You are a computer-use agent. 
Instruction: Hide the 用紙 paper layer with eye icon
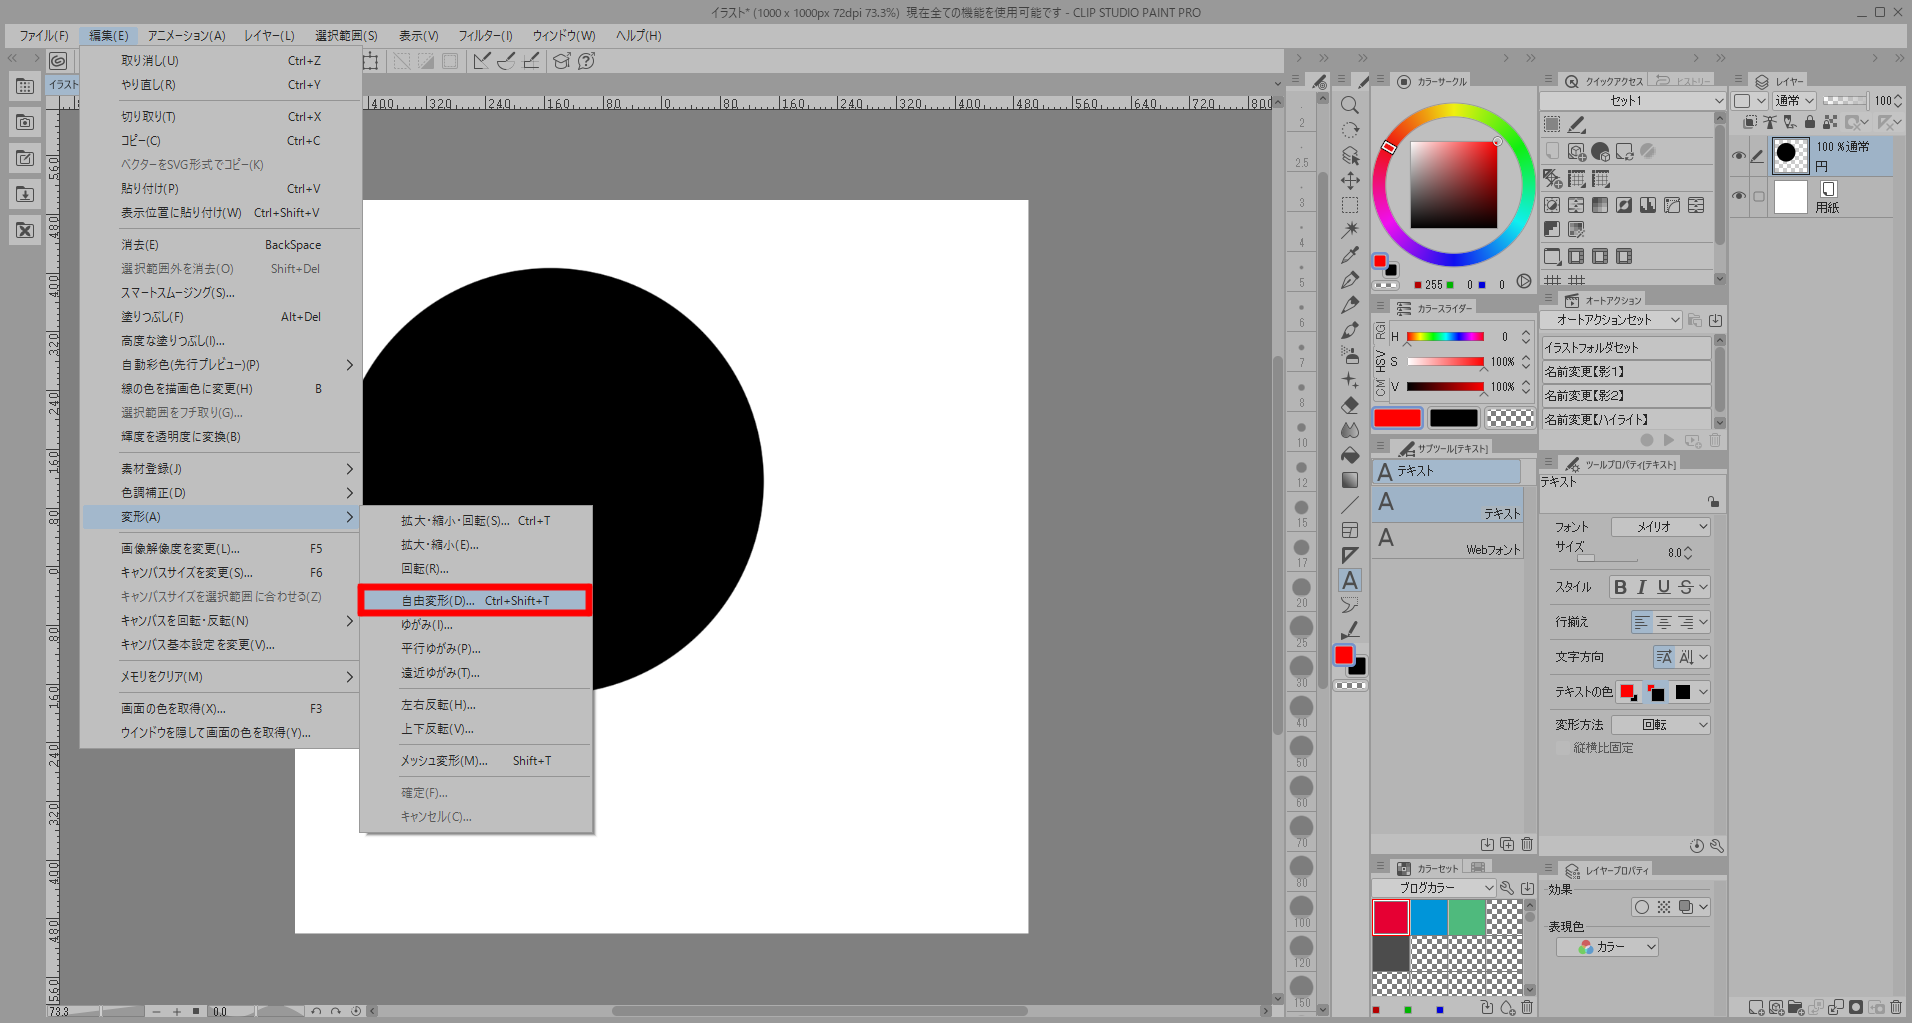(1739, 196)
